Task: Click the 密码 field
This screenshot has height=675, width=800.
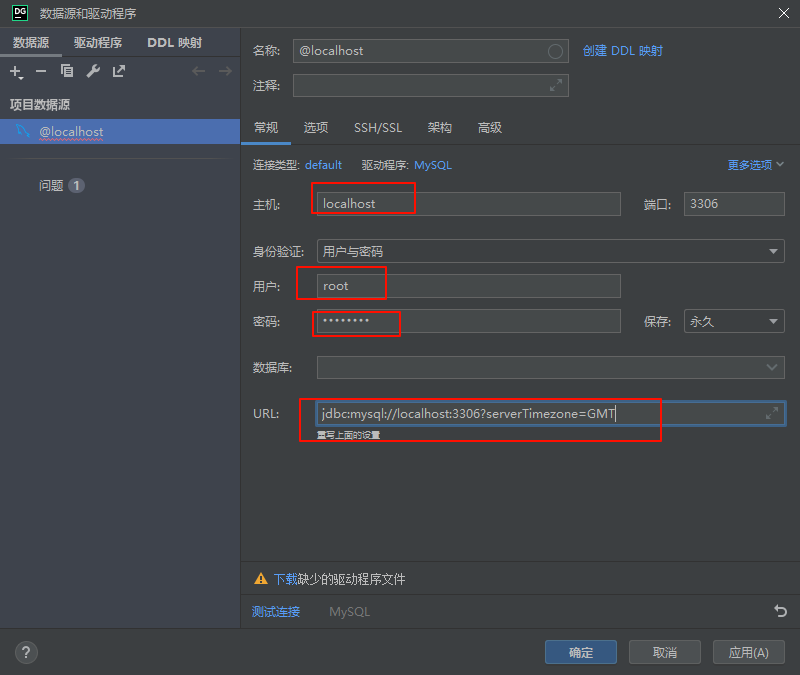Action: tap(468, 321)
